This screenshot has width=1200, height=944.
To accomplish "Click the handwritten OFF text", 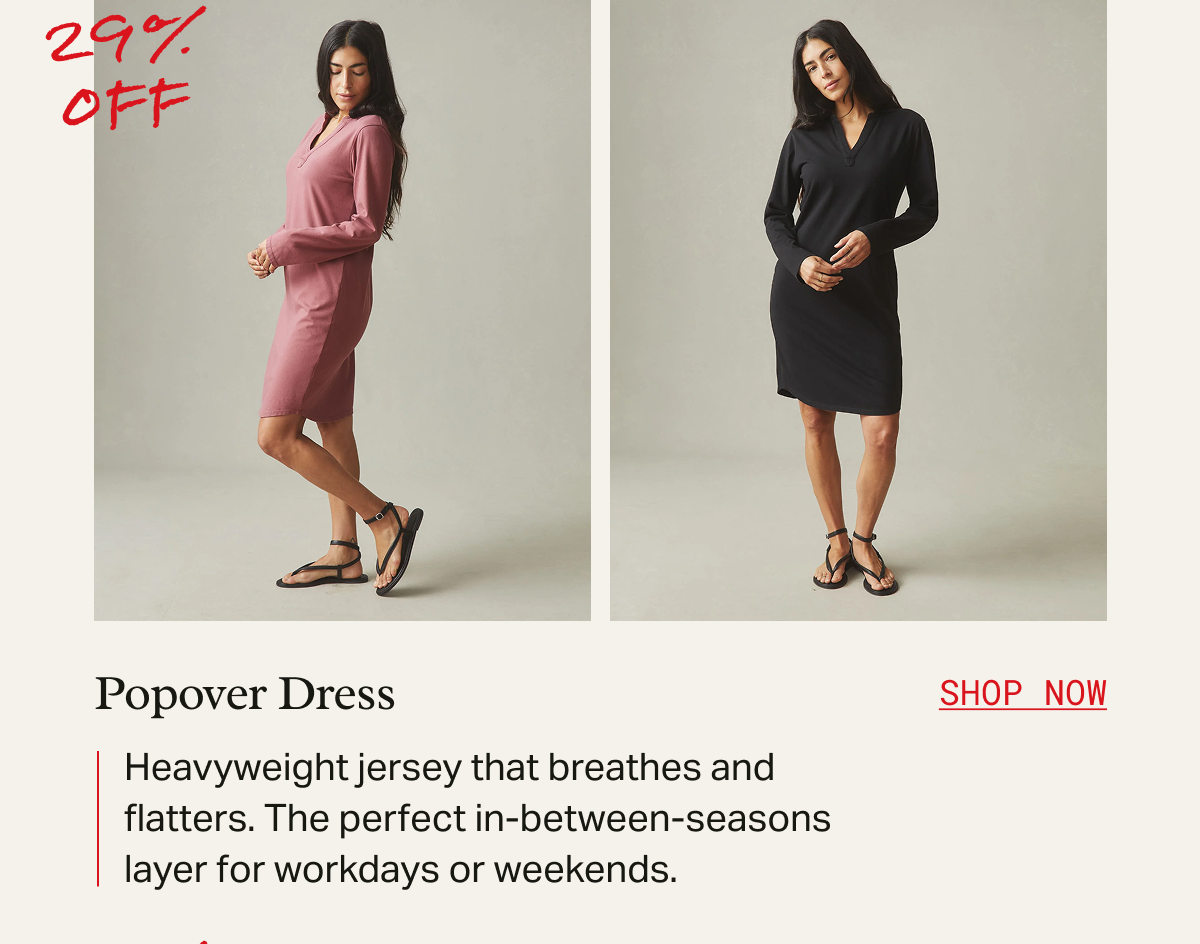I will (125, 104).
